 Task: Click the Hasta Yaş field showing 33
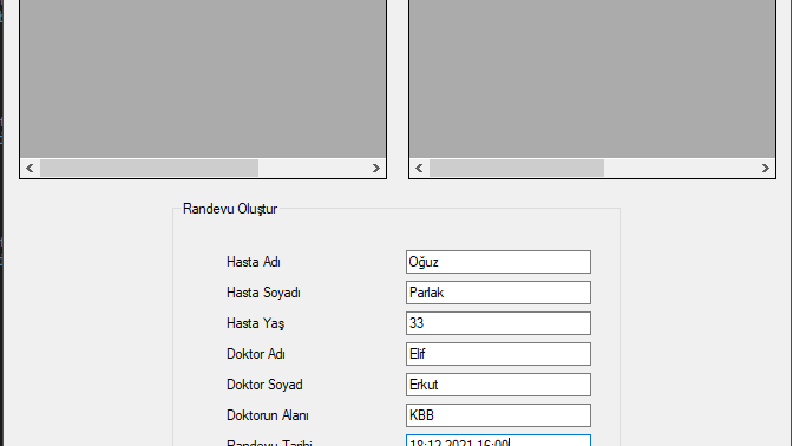(498, 323)
